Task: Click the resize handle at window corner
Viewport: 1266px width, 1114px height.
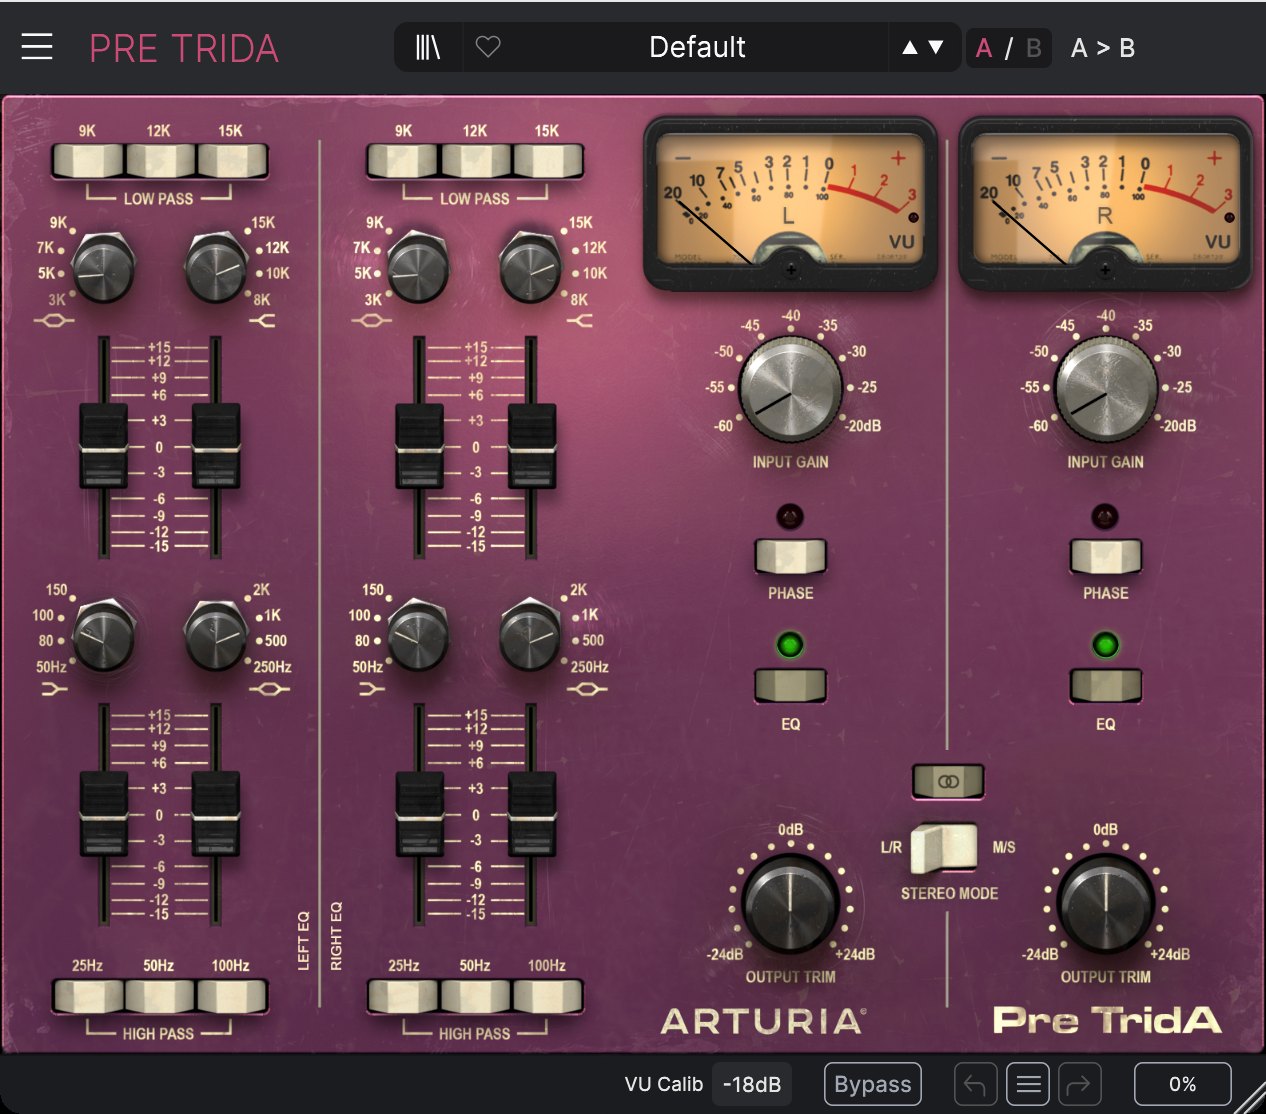Action: click(x=1250, y=1098)
